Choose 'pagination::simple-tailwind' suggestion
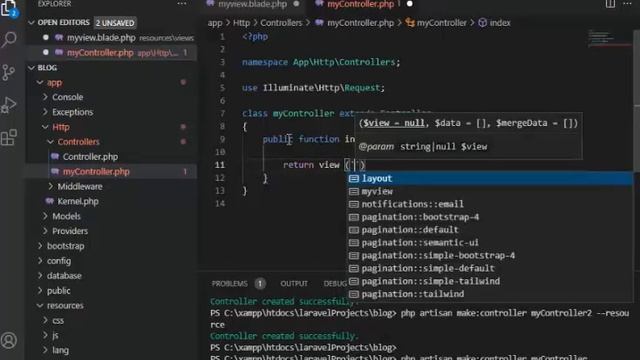 tap(490, 281)
